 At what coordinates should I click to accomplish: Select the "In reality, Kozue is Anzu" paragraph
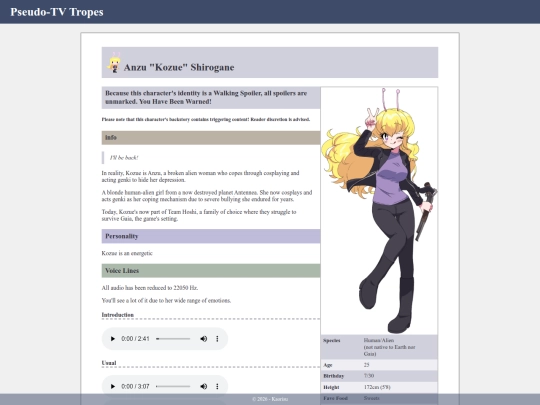pos(200,176)
